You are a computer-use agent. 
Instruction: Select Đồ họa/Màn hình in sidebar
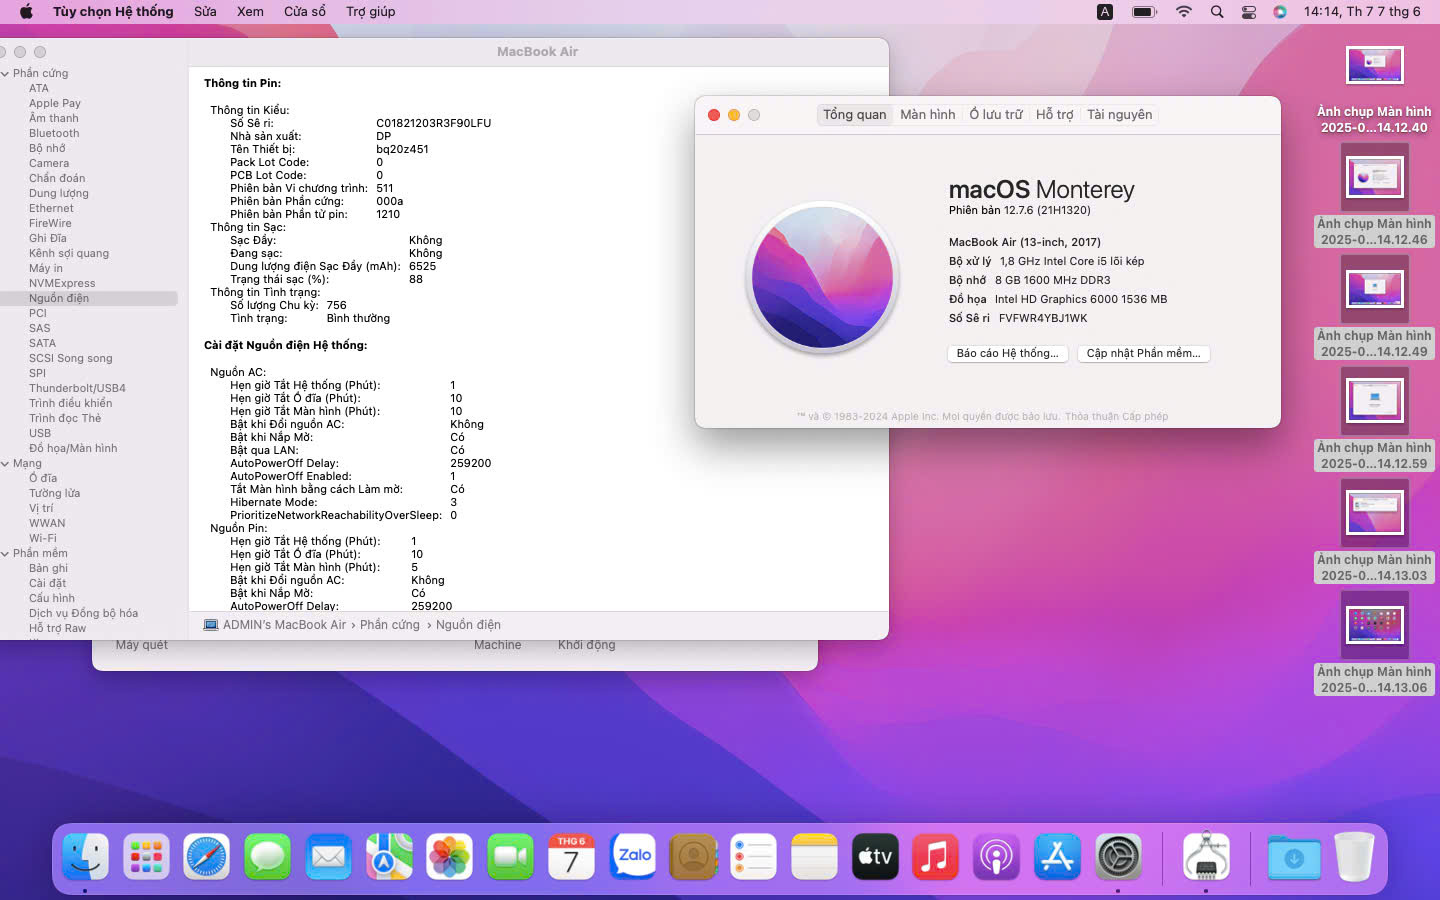pos(73,448)
